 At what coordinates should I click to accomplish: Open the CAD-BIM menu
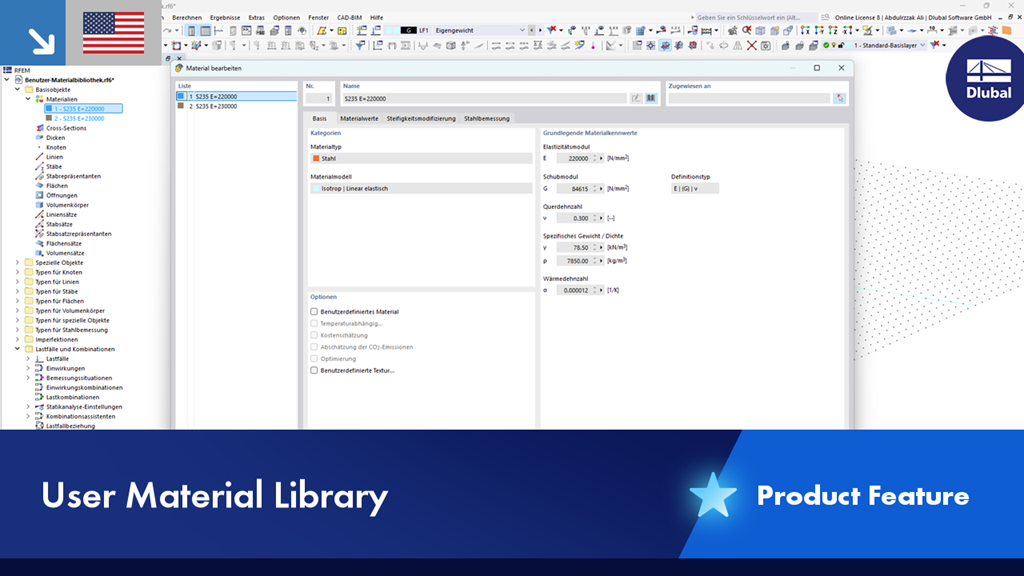click(349, 18)
